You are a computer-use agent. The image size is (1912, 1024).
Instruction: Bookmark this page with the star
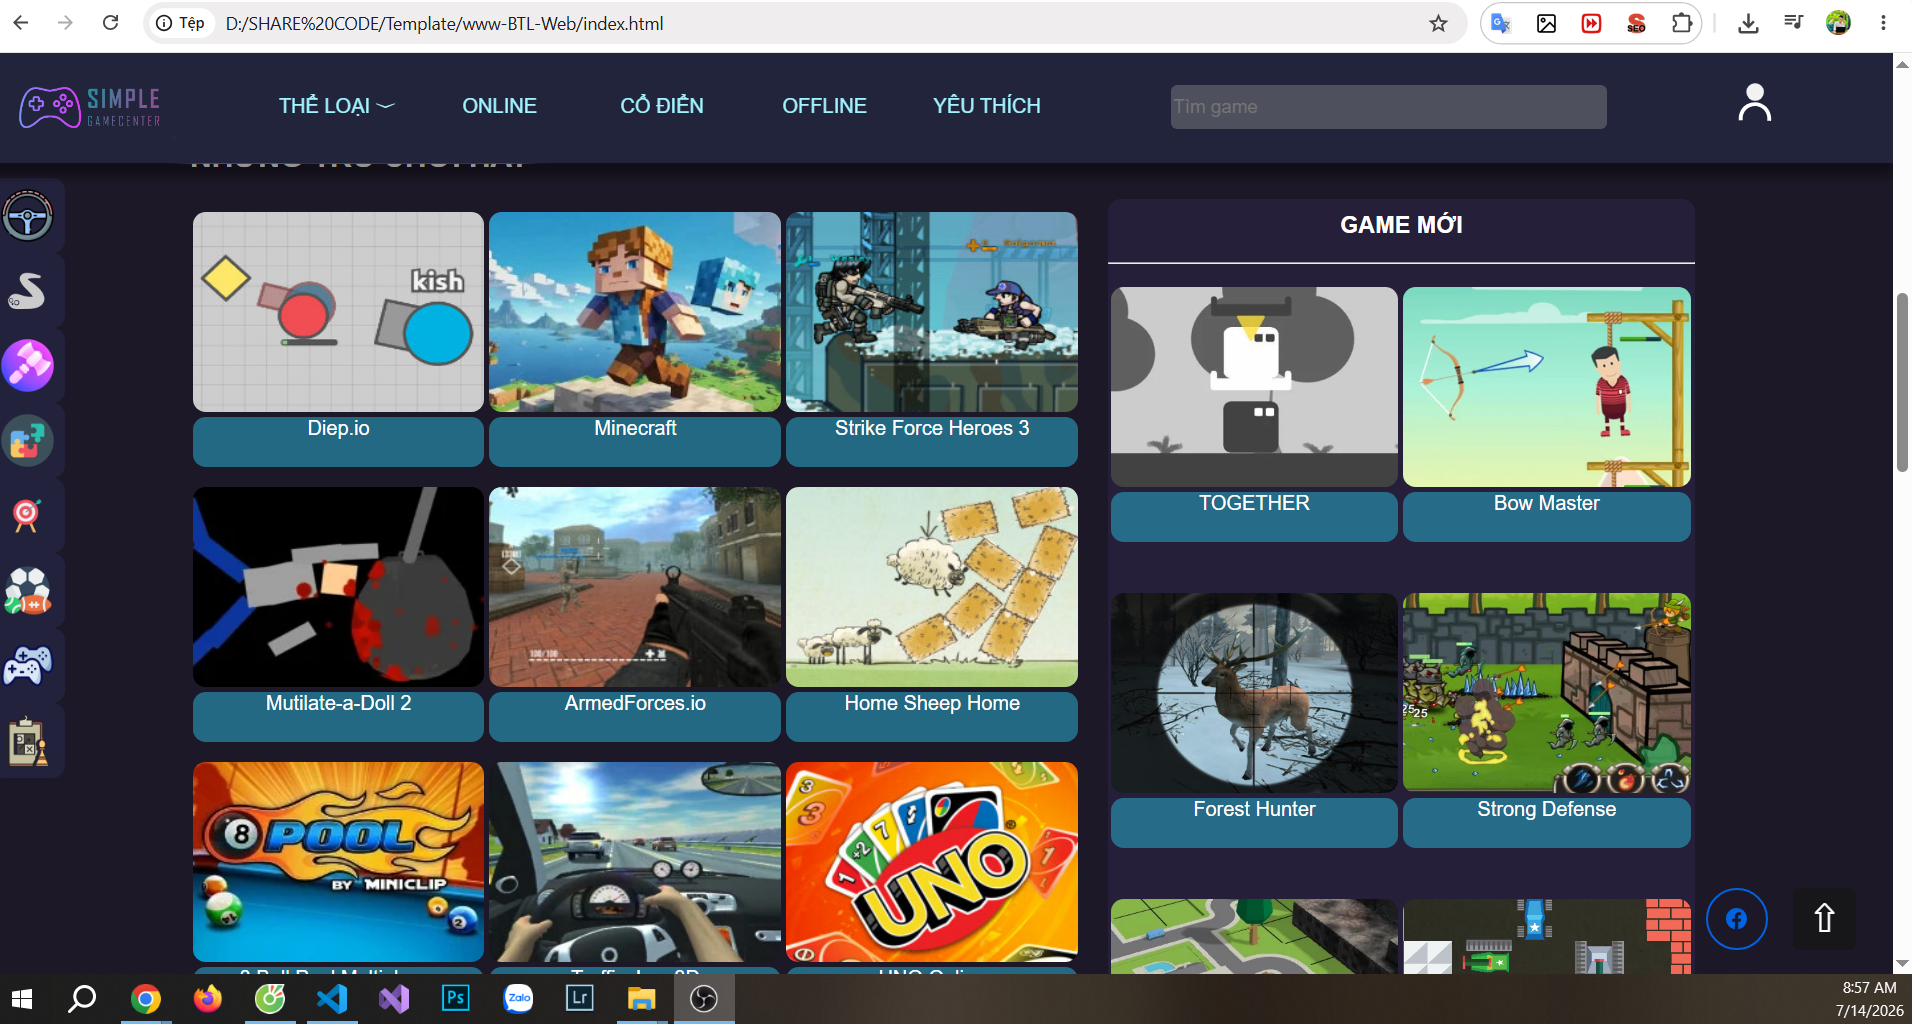[1438, 23]
